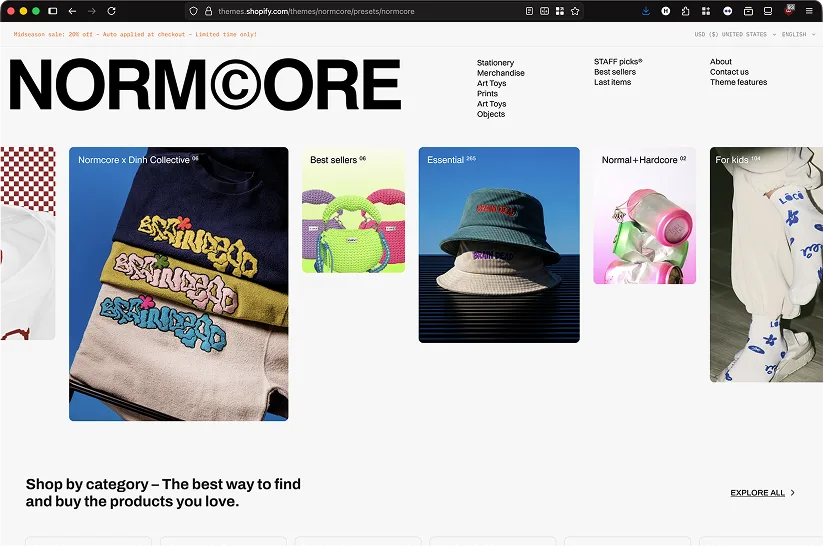The image size is (823, 546).
Task: Click the NORMCORE logo
Action: point(205,84)
